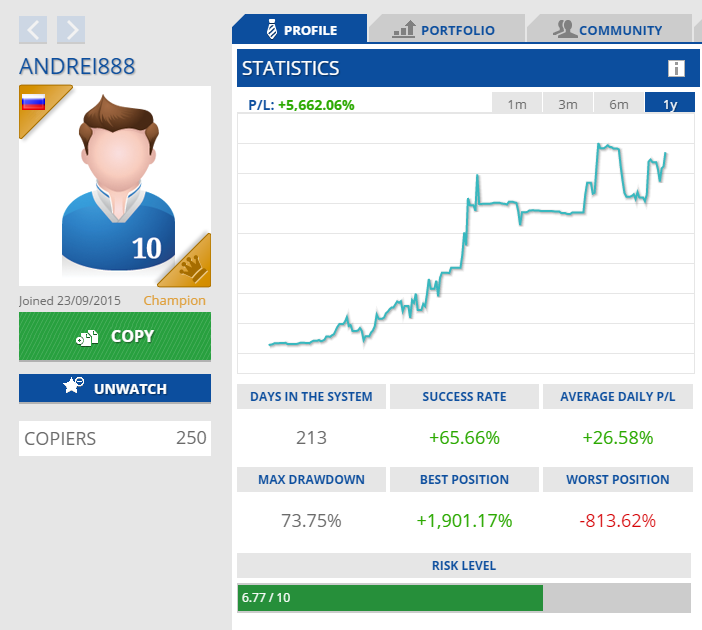The width and height of the screenshot is (702, 630).
Task: Click the trader avatar picture
Action: pyautogui.click(x=115, y=186)
